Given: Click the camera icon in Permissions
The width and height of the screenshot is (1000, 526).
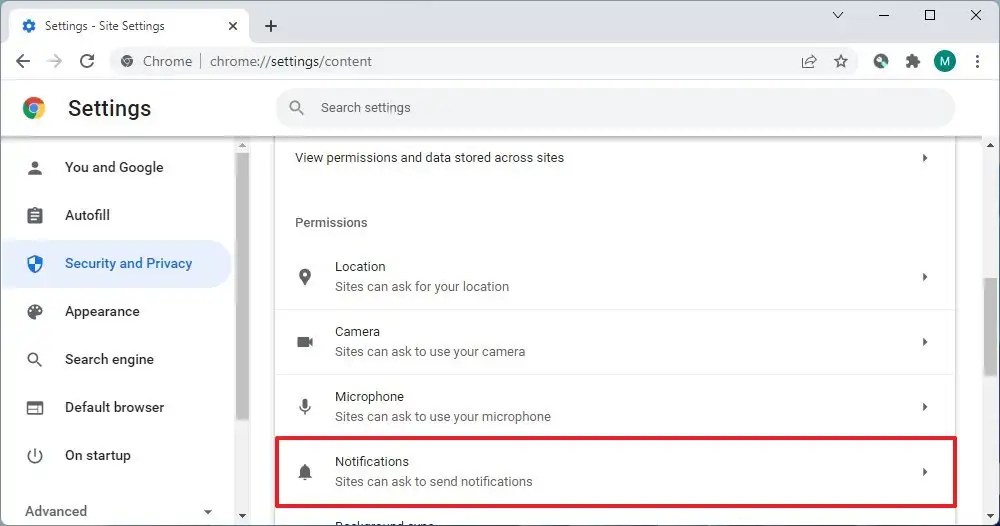Looking at the screenshot, I should pos(305,342).
